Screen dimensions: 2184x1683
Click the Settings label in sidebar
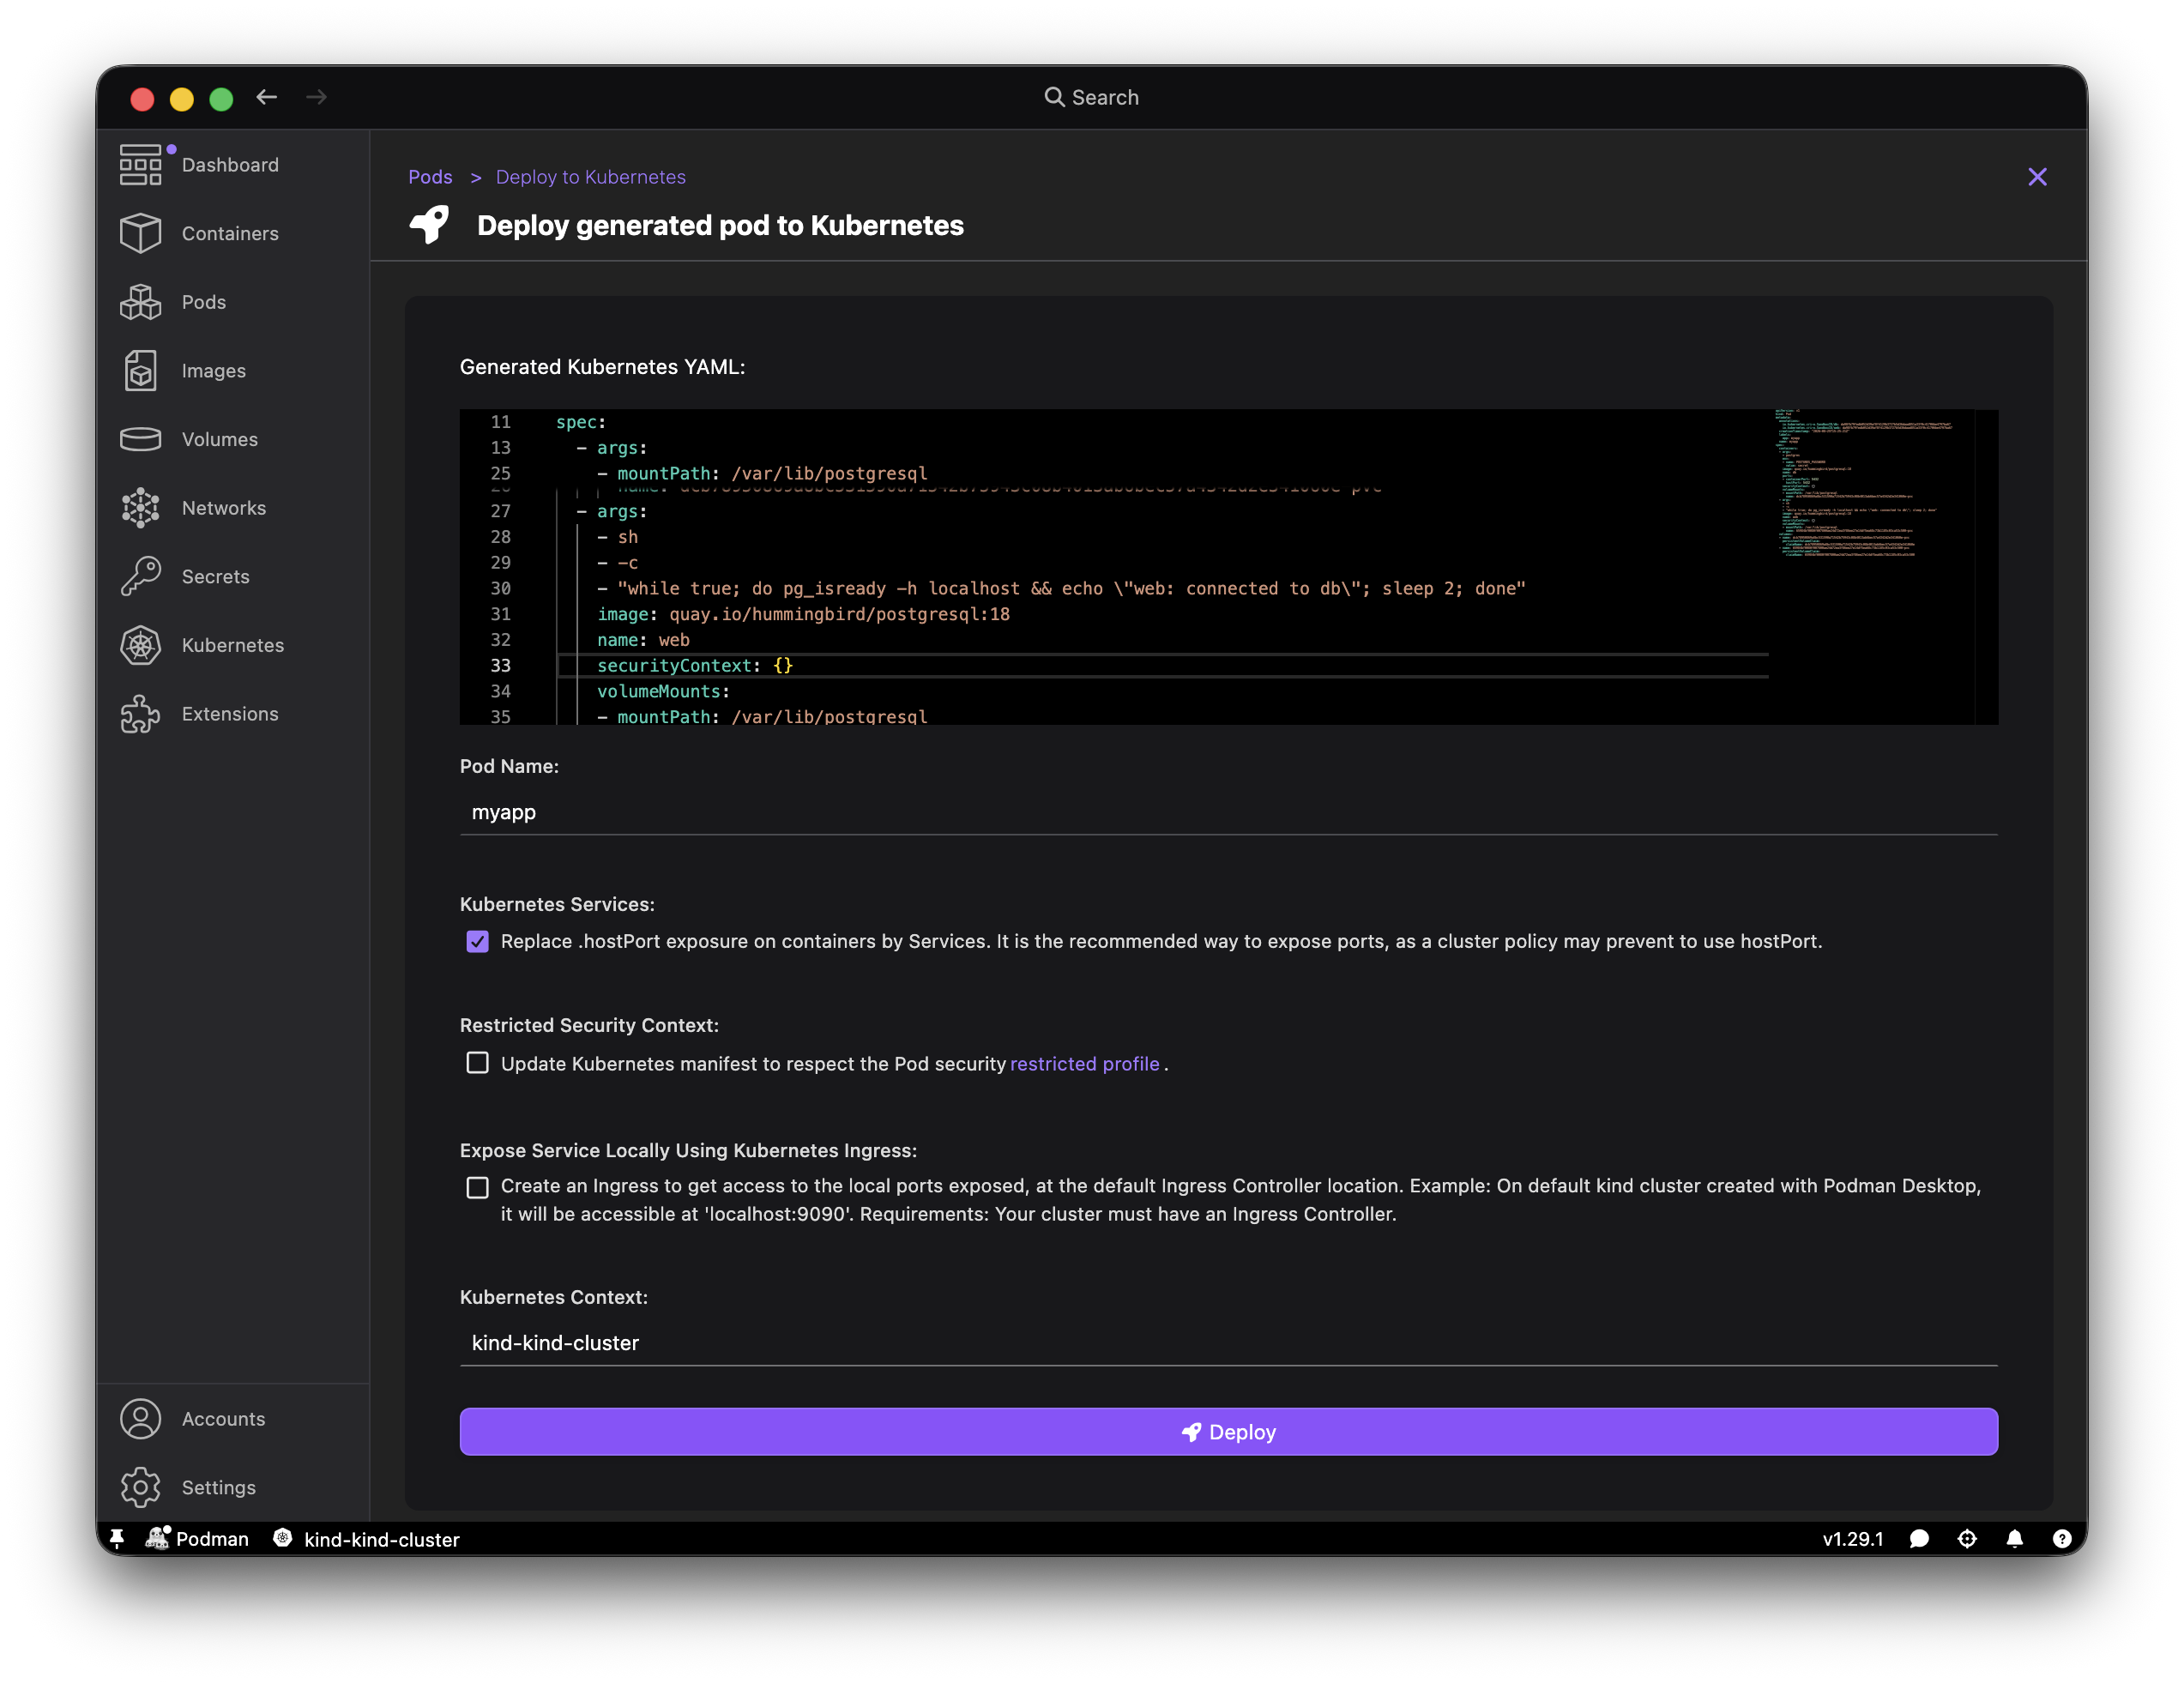click(218, 1488)
